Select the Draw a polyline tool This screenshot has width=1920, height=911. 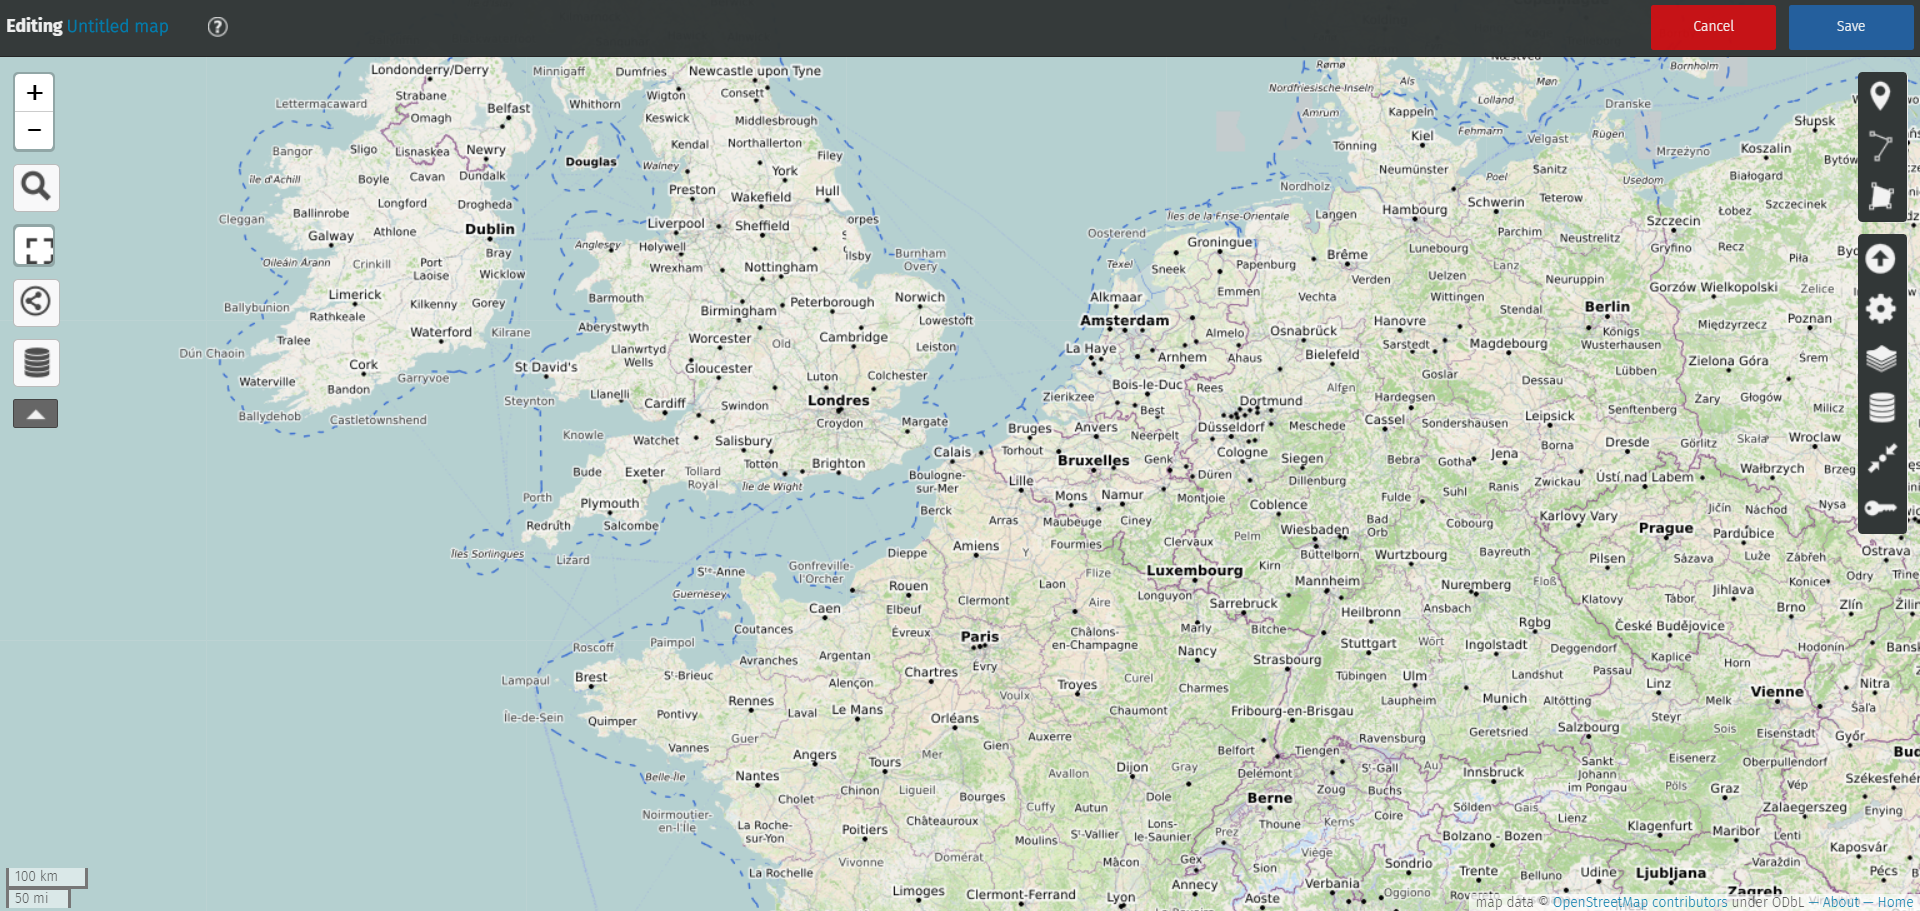pos(1881,147)
